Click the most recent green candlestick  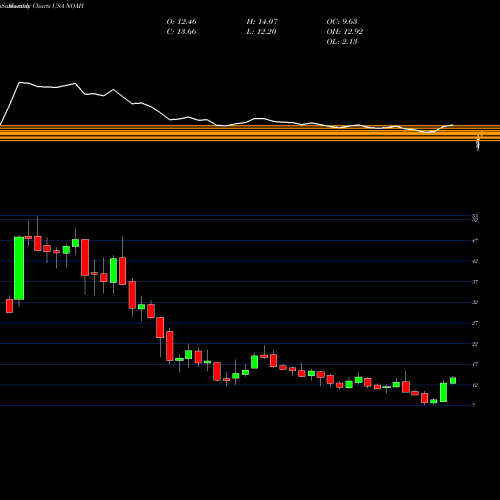(453, 380)
